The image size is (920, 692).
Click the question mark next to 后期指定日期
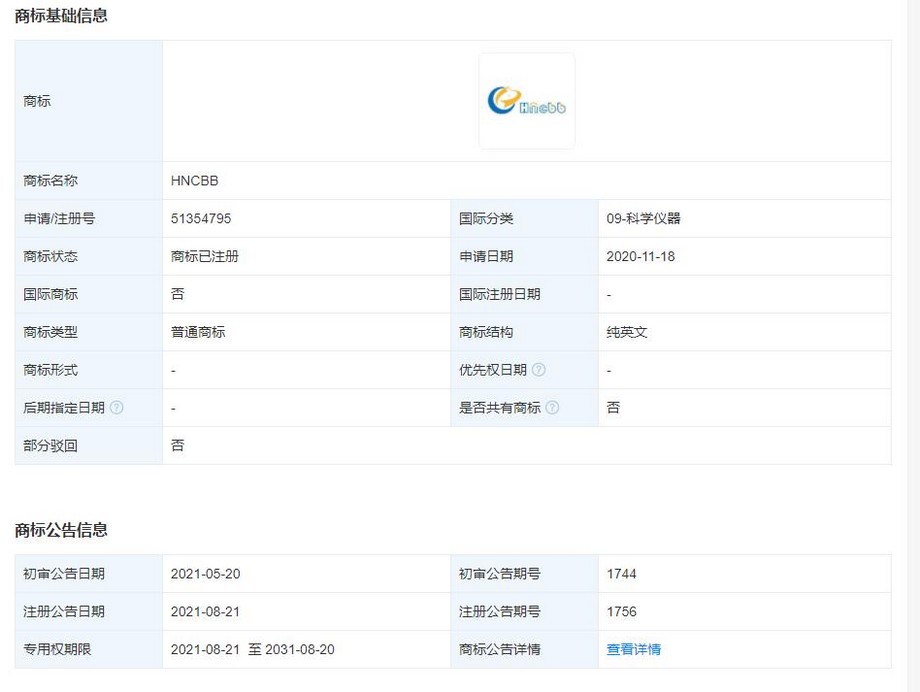(x=117, y=408)
